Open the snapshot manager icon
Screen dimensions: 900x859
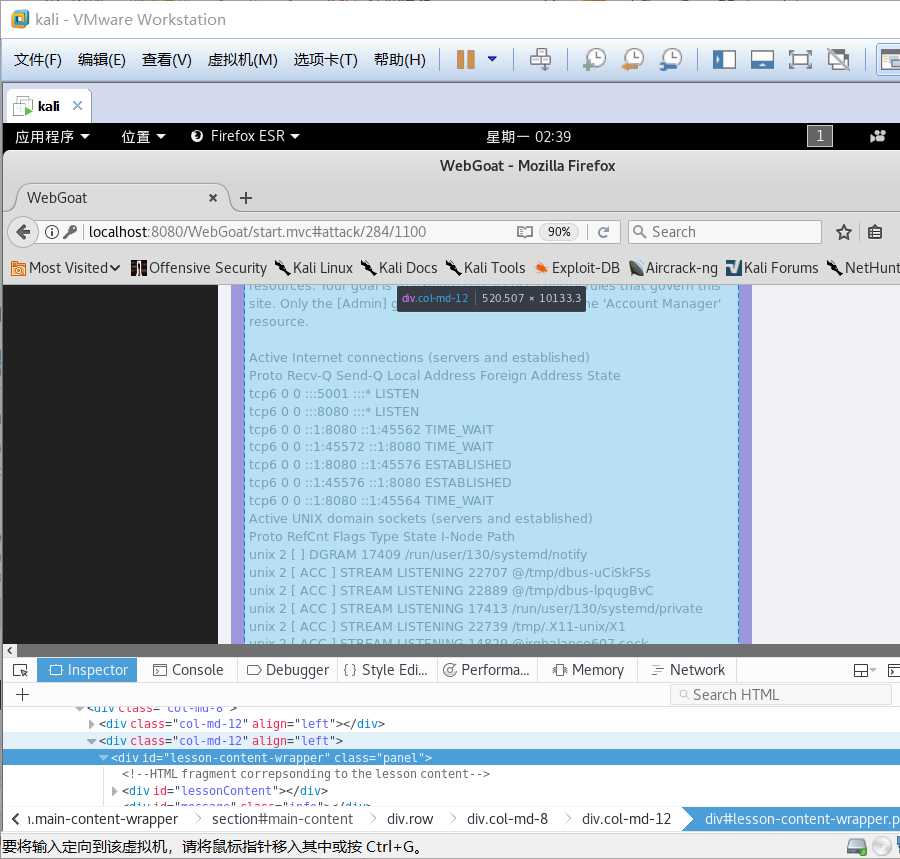click(x=670, y=59)
